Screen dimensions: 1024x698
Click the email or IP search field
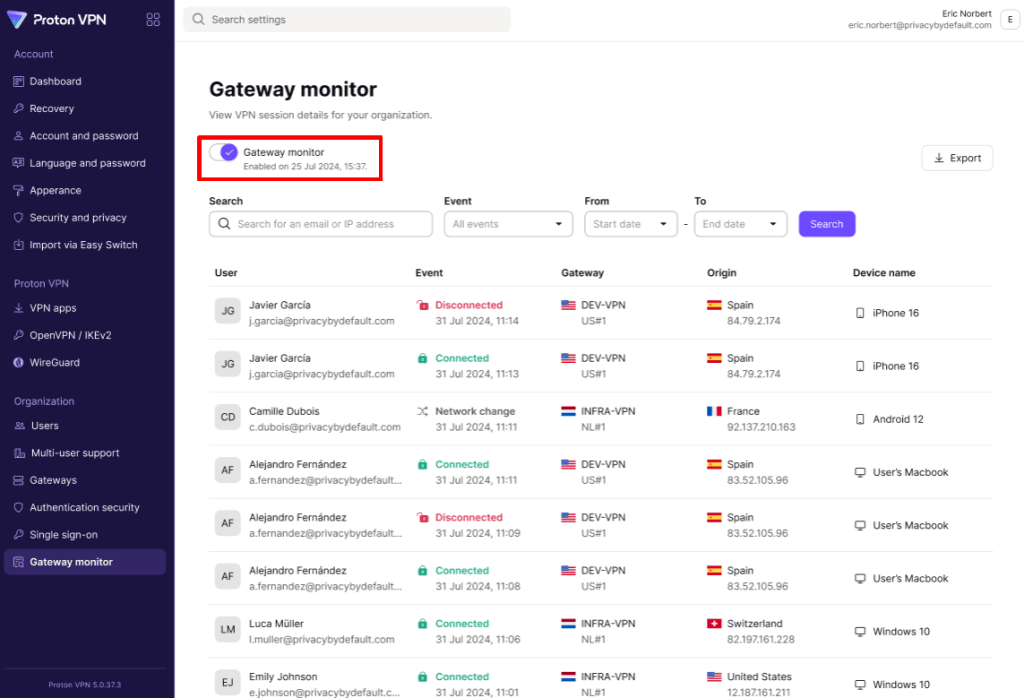(320, 224)
